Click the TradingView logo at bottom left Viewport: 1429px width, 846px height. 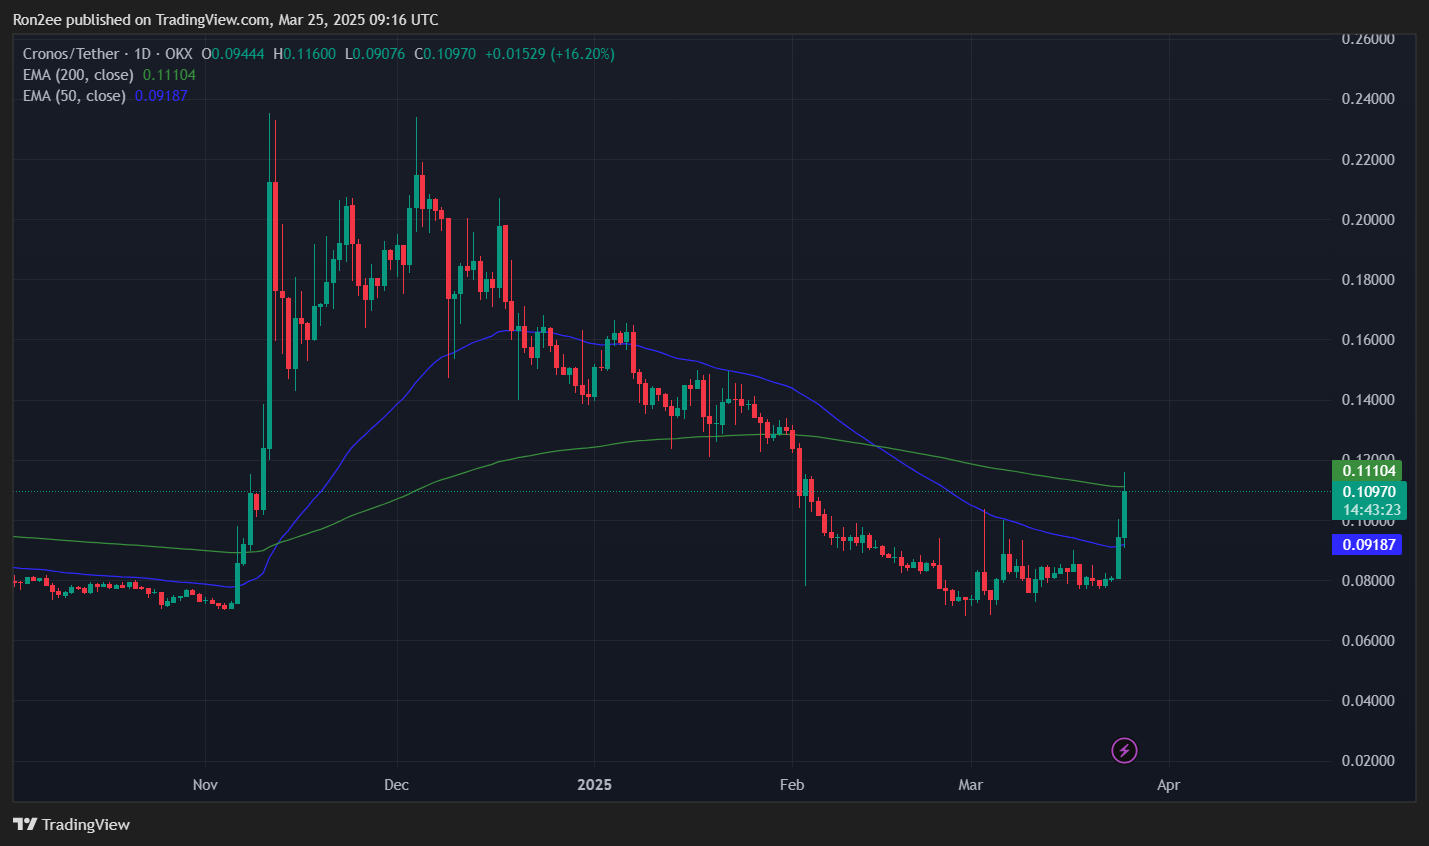click(x=71, y=824)
